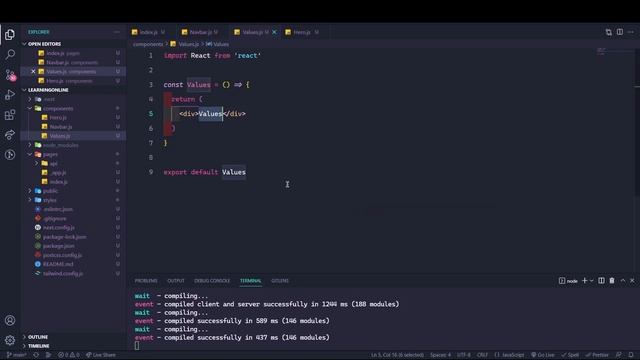
Task: Collapse the LEARNINGONLINE project section
Action: coord(48,90)
